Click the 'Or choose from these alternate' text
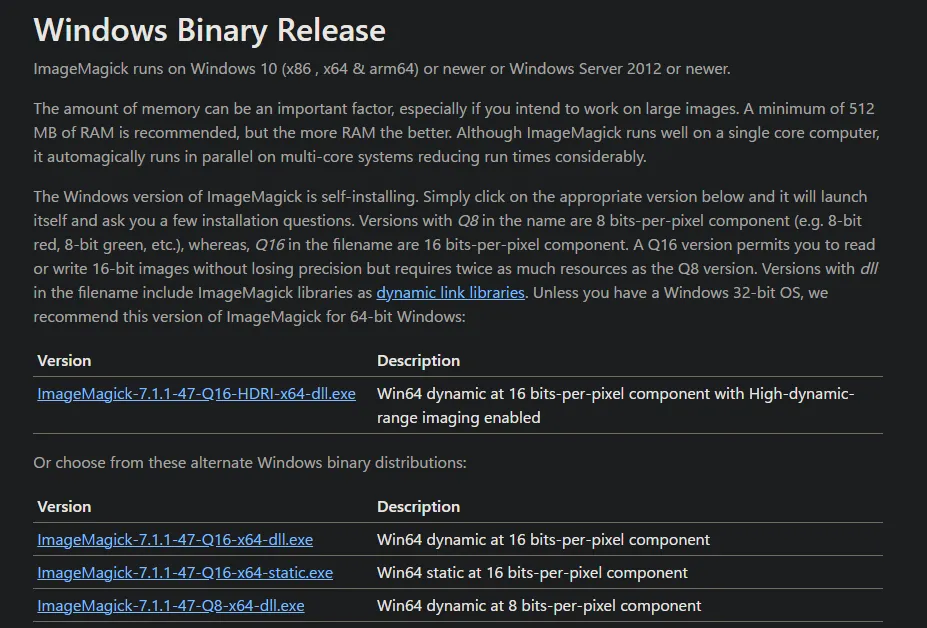The image size is (927, 628). pyautogui.click(x=250, y=463)
